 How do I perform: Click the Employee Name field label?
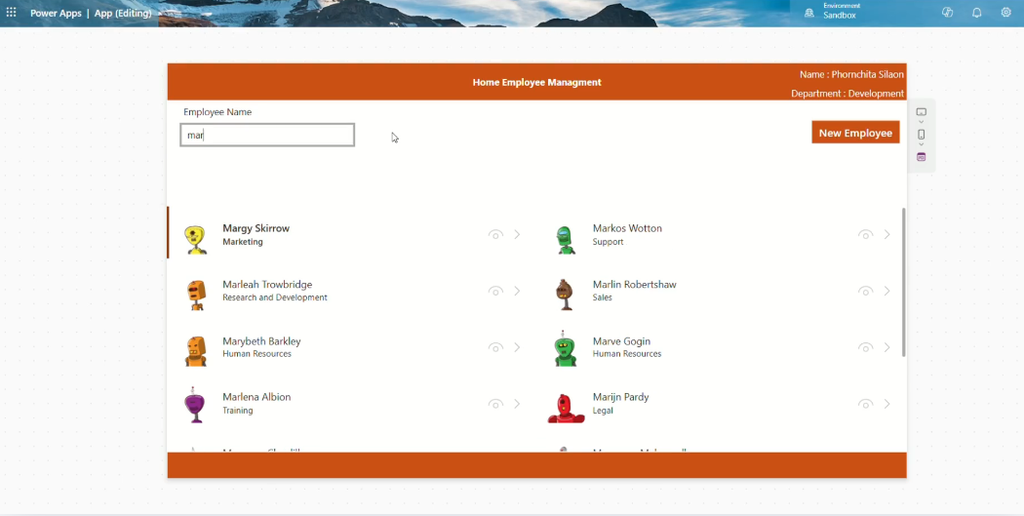click(x=217, y=112)
